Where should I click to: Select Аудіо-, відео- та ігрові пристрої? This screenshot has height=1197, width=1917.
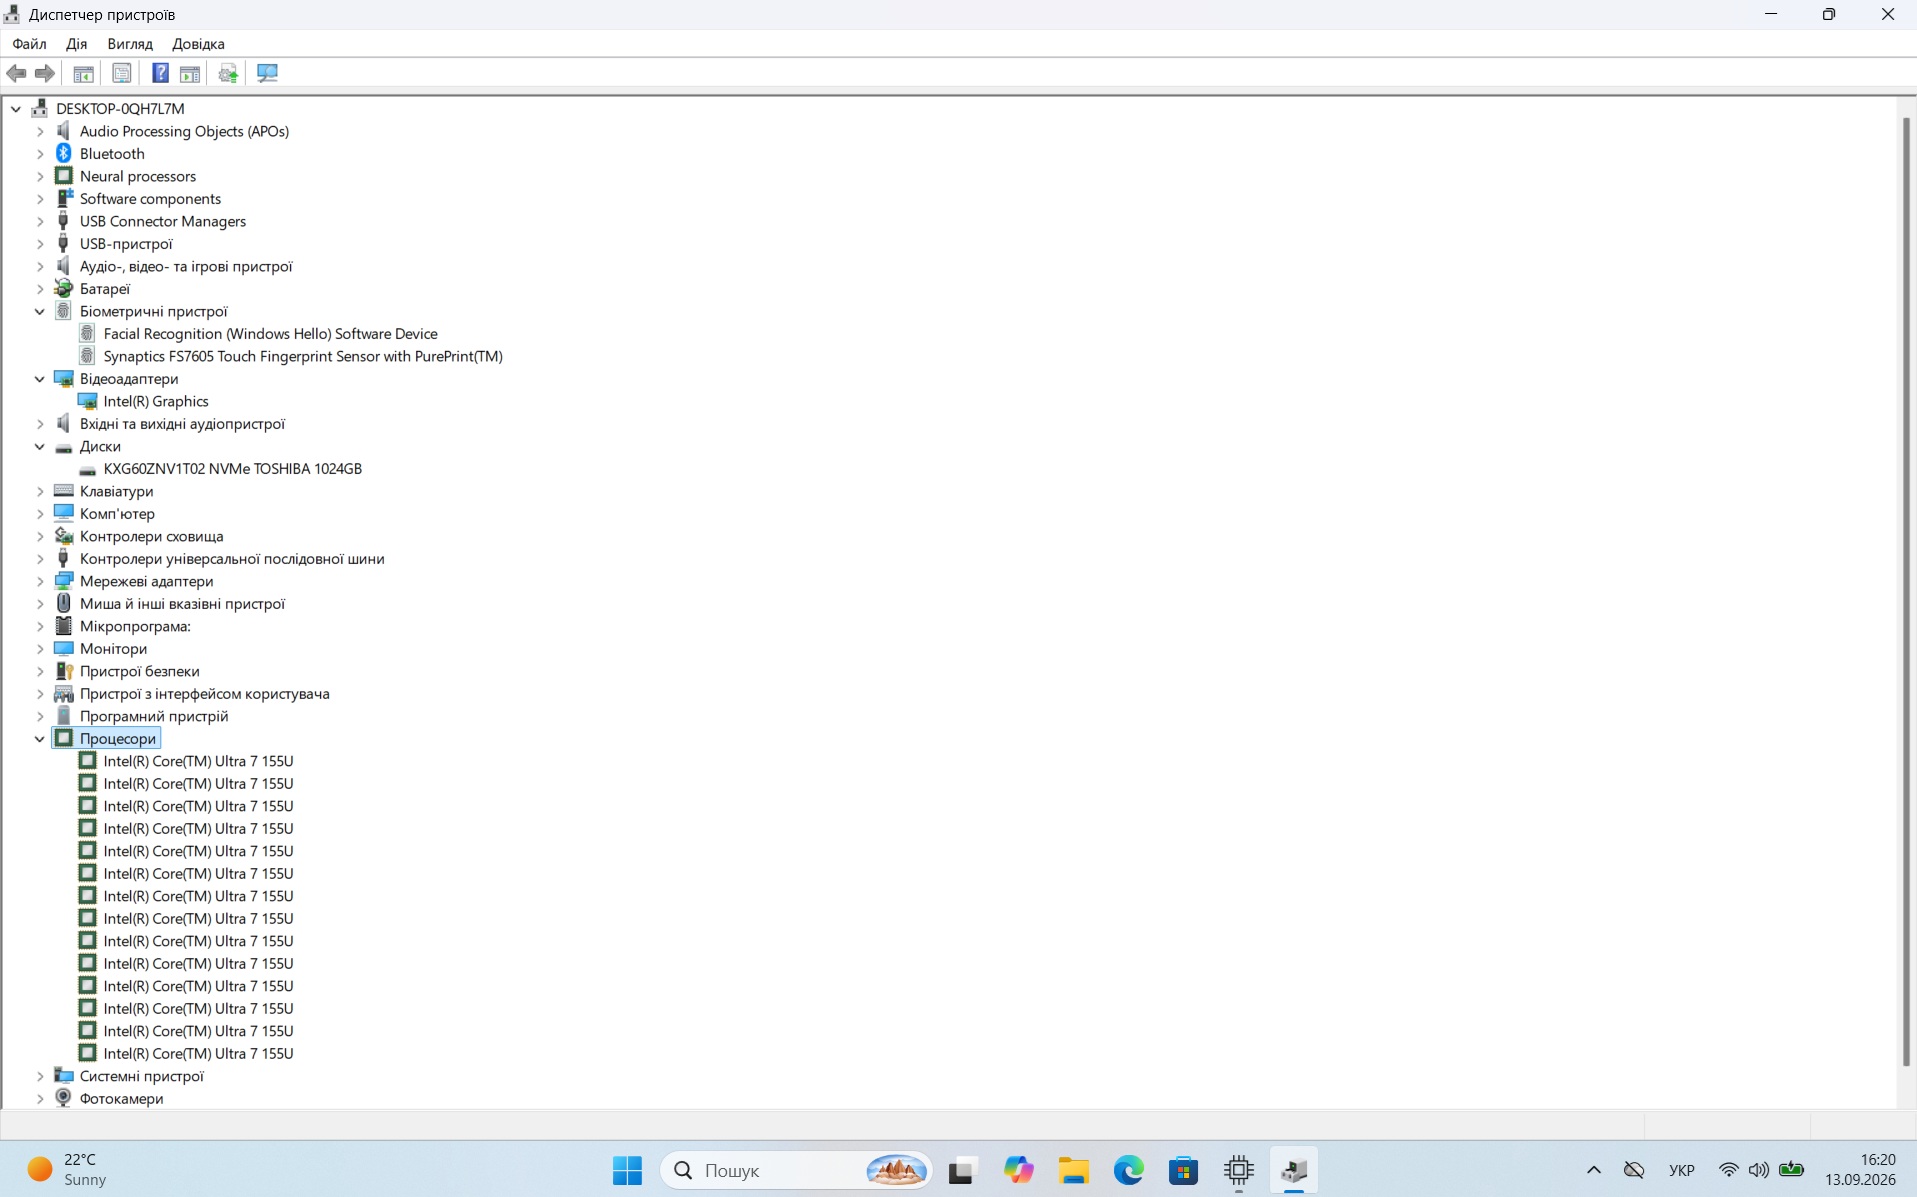pos(186,266)
